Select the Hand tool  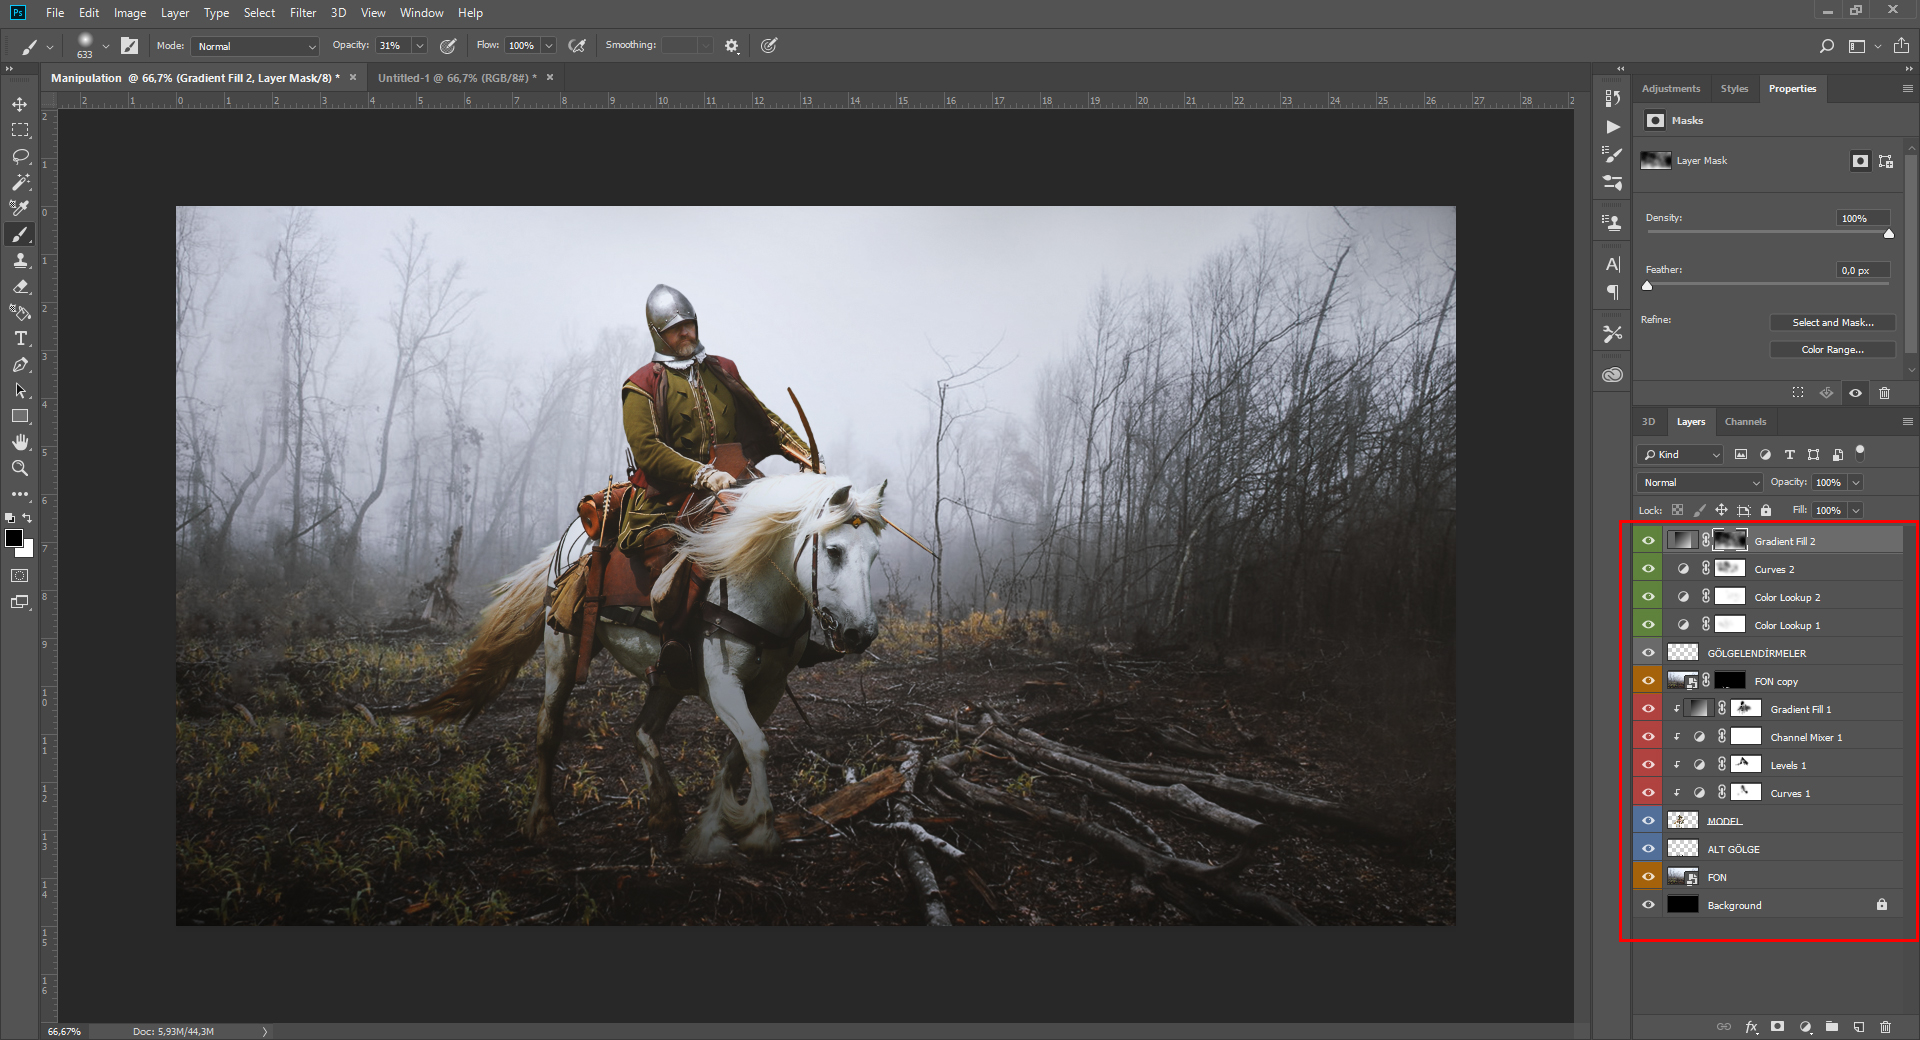[x=20, y=442]
